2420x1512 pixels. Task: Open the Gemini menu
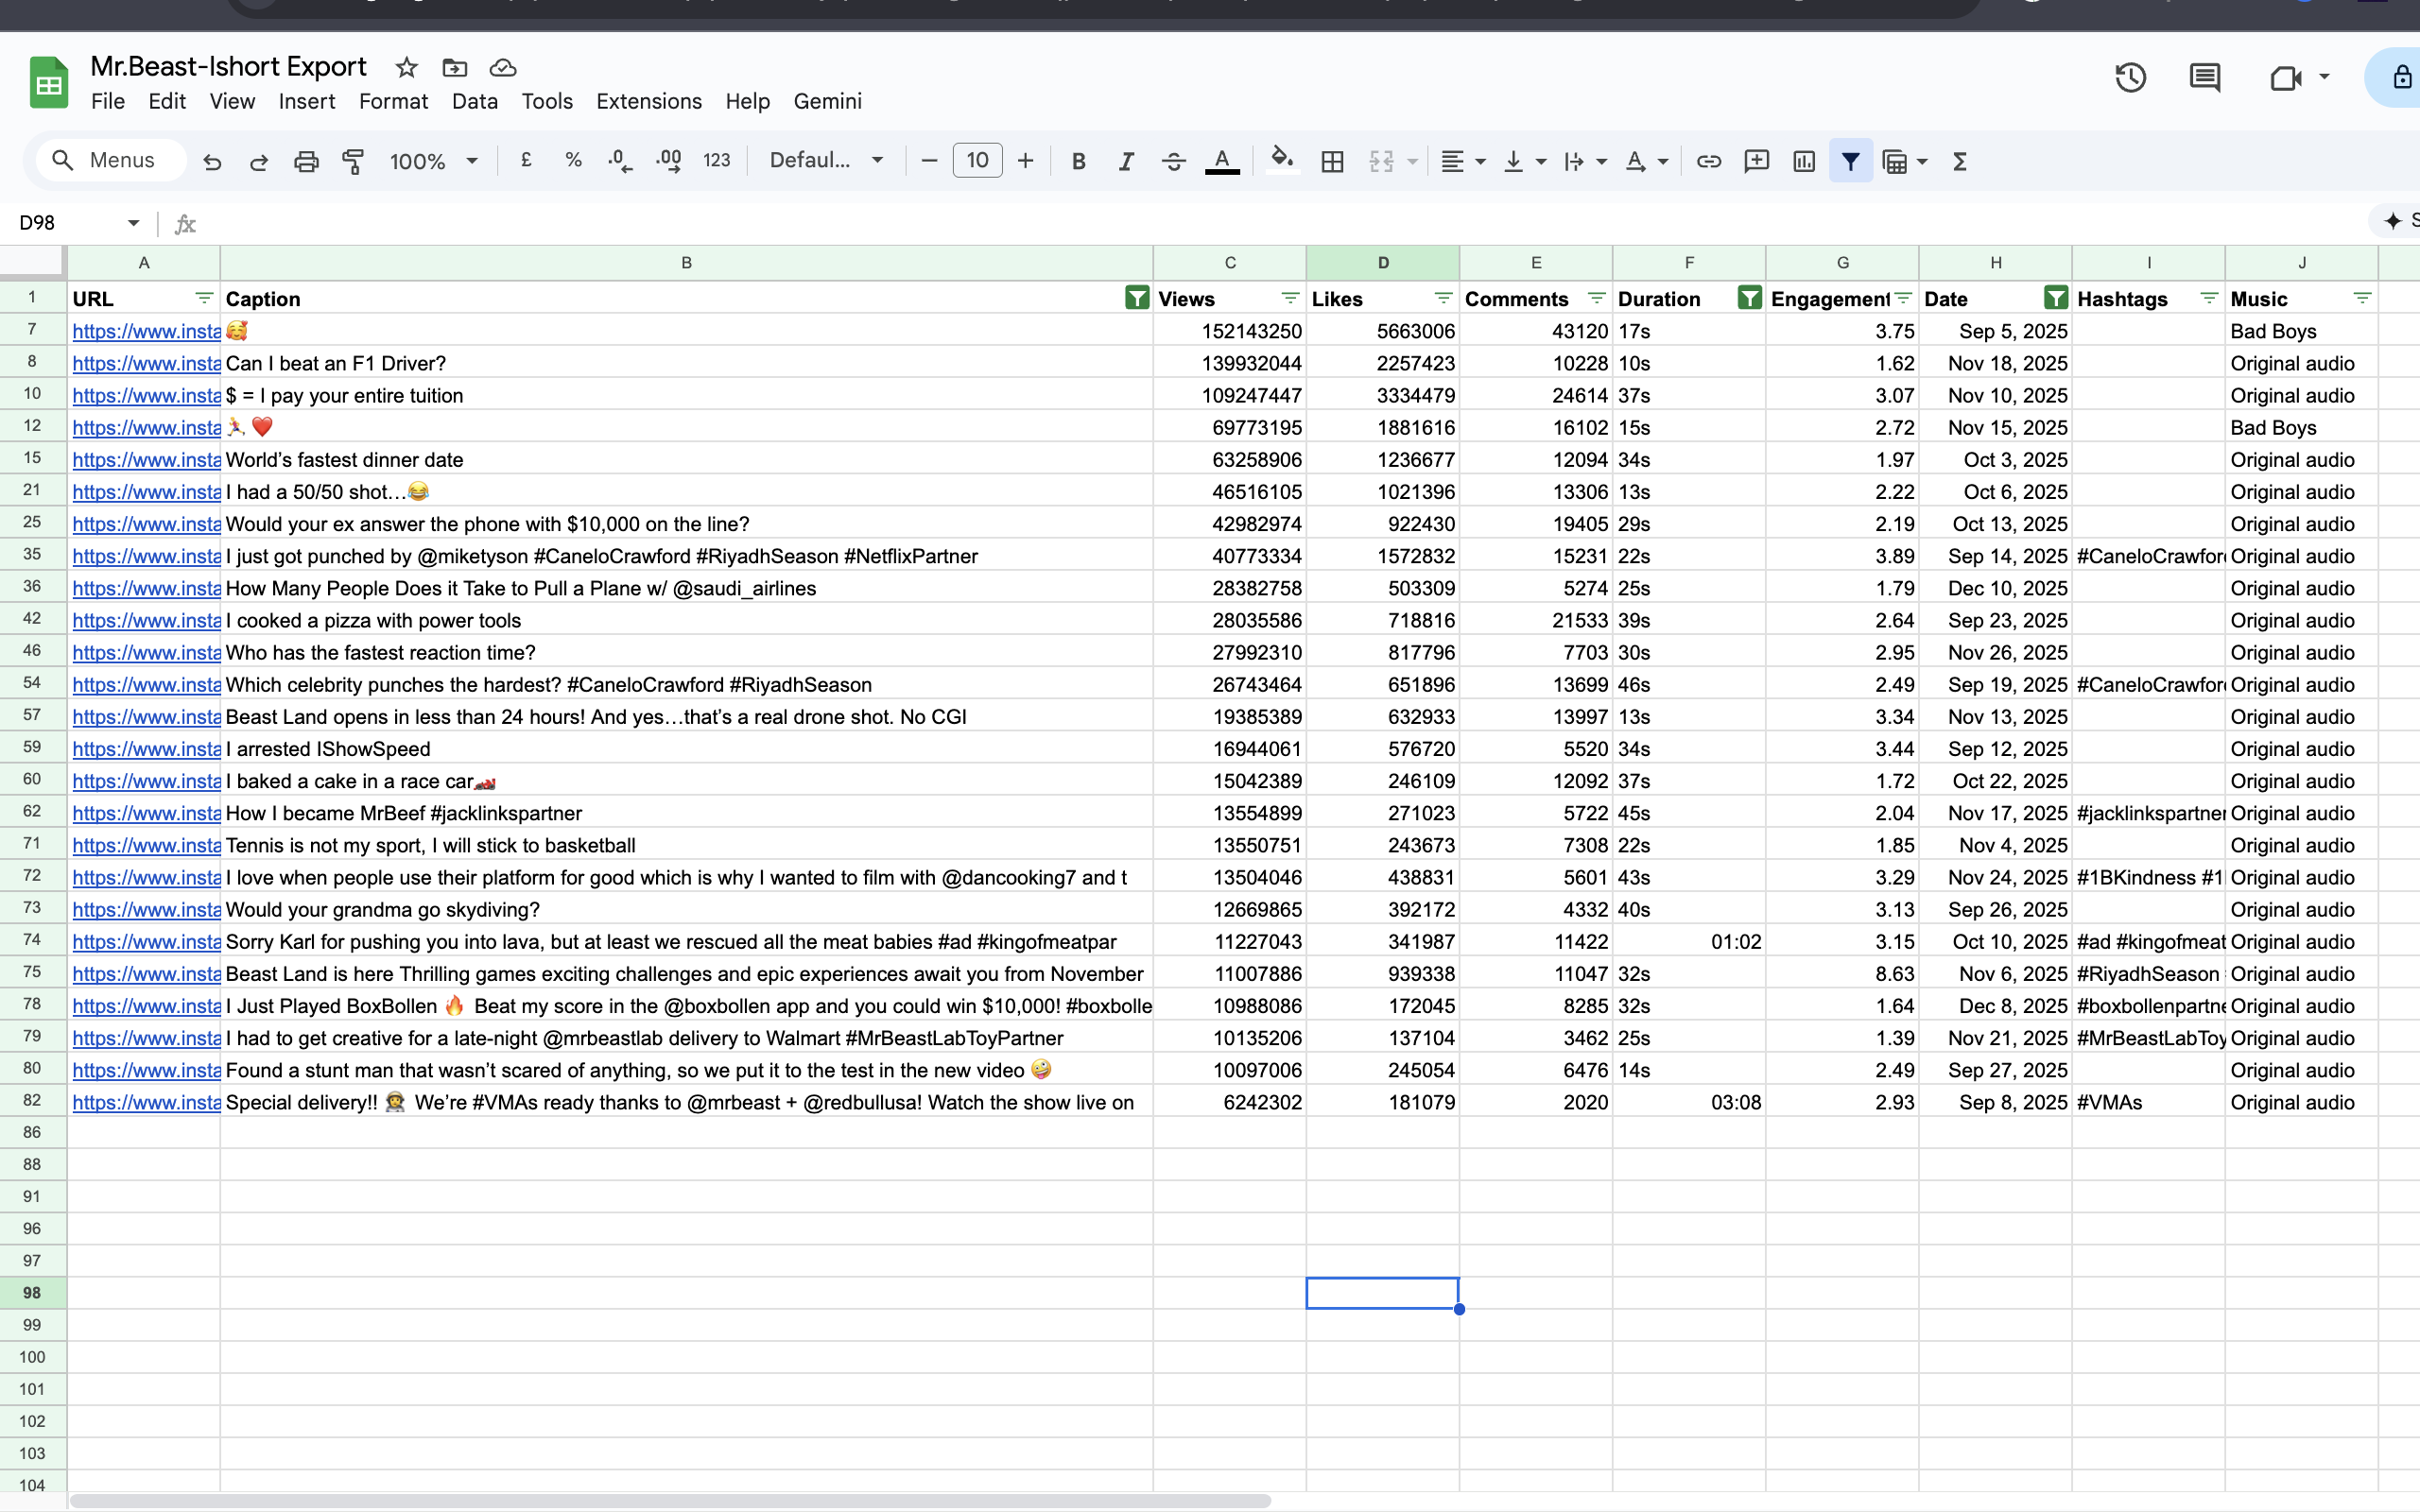[828, 101]
